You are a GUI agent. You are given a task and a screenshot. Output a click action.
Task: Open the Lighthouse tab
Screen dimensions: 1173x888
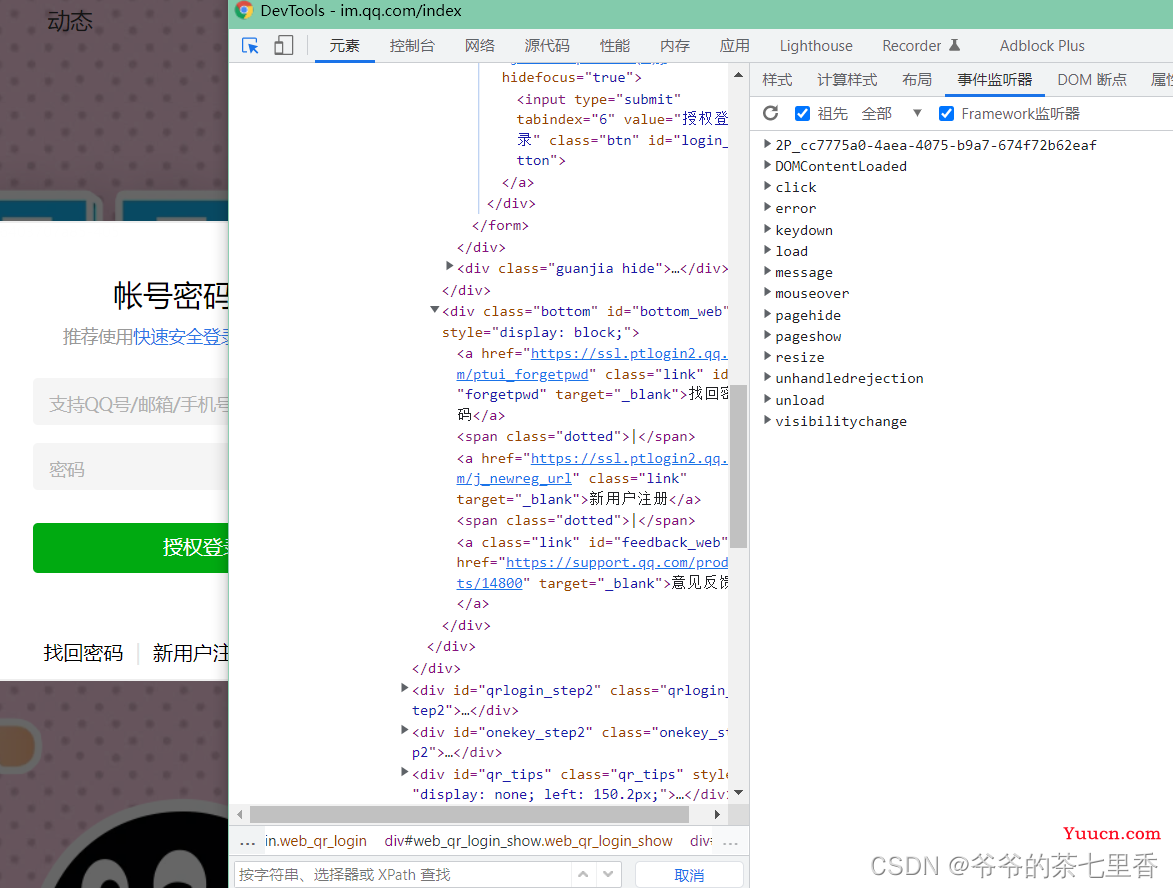pyautogui.click(x=816, y=46)
